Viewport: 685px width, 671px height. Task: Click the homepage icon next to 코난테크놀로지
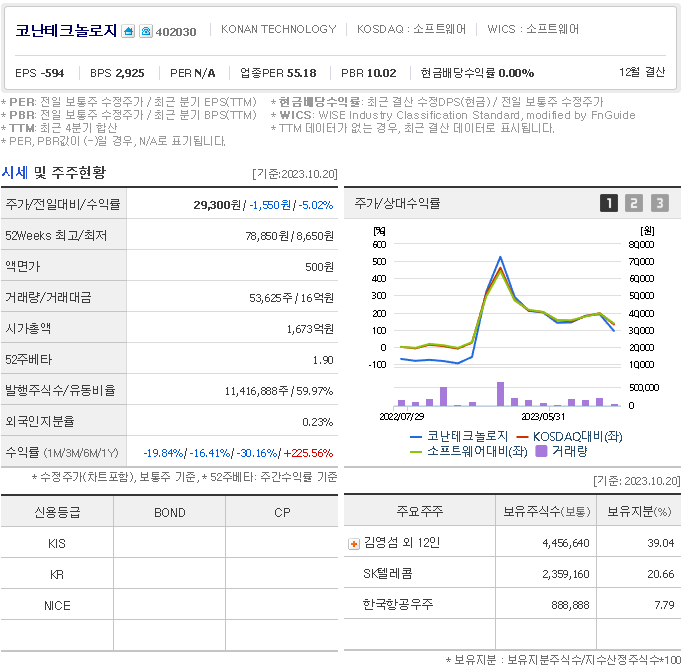pyautogui.click(x=128, y=31)
